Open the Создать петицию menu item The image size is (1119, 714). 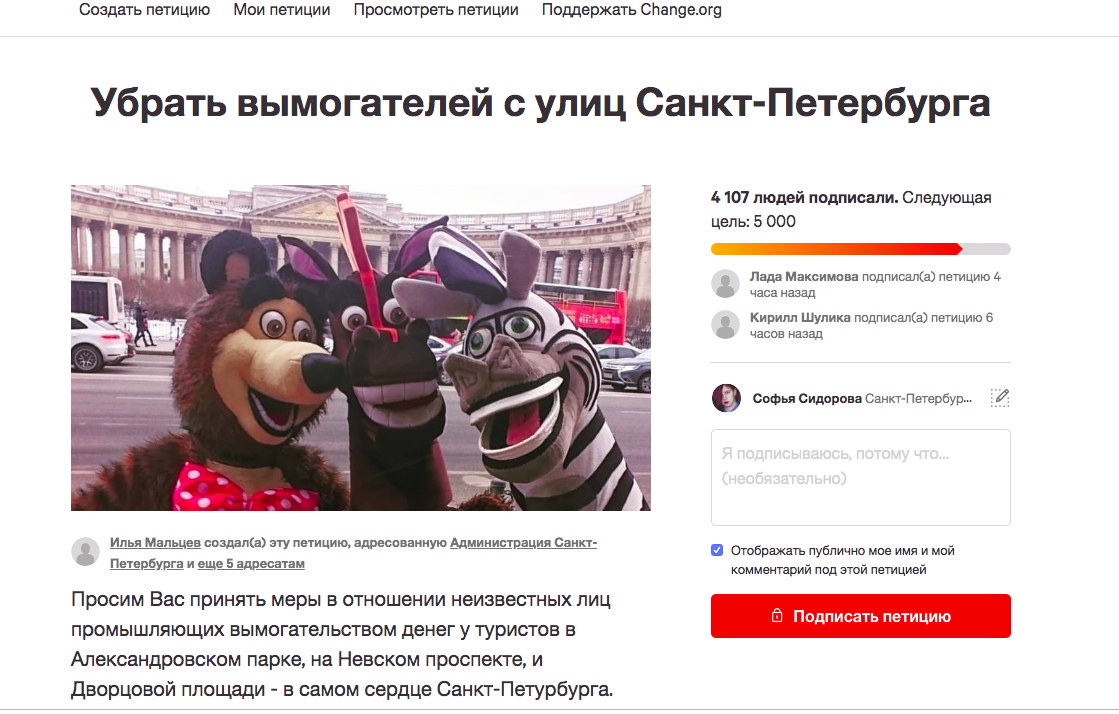tap(144, 10)
